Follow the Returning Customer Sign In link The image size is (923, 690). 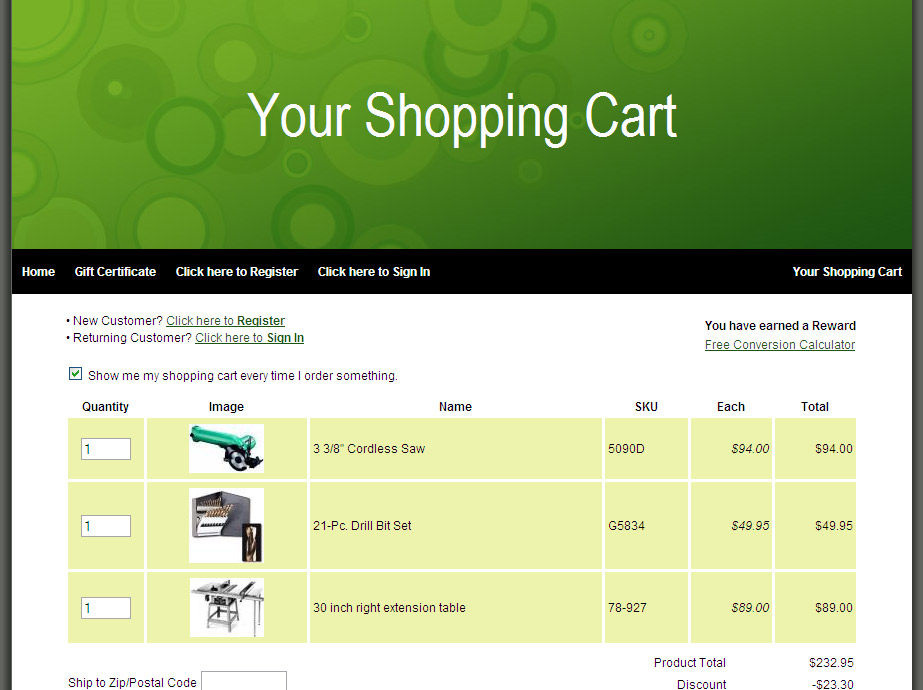pyautogui.click(x=249, y=338)
